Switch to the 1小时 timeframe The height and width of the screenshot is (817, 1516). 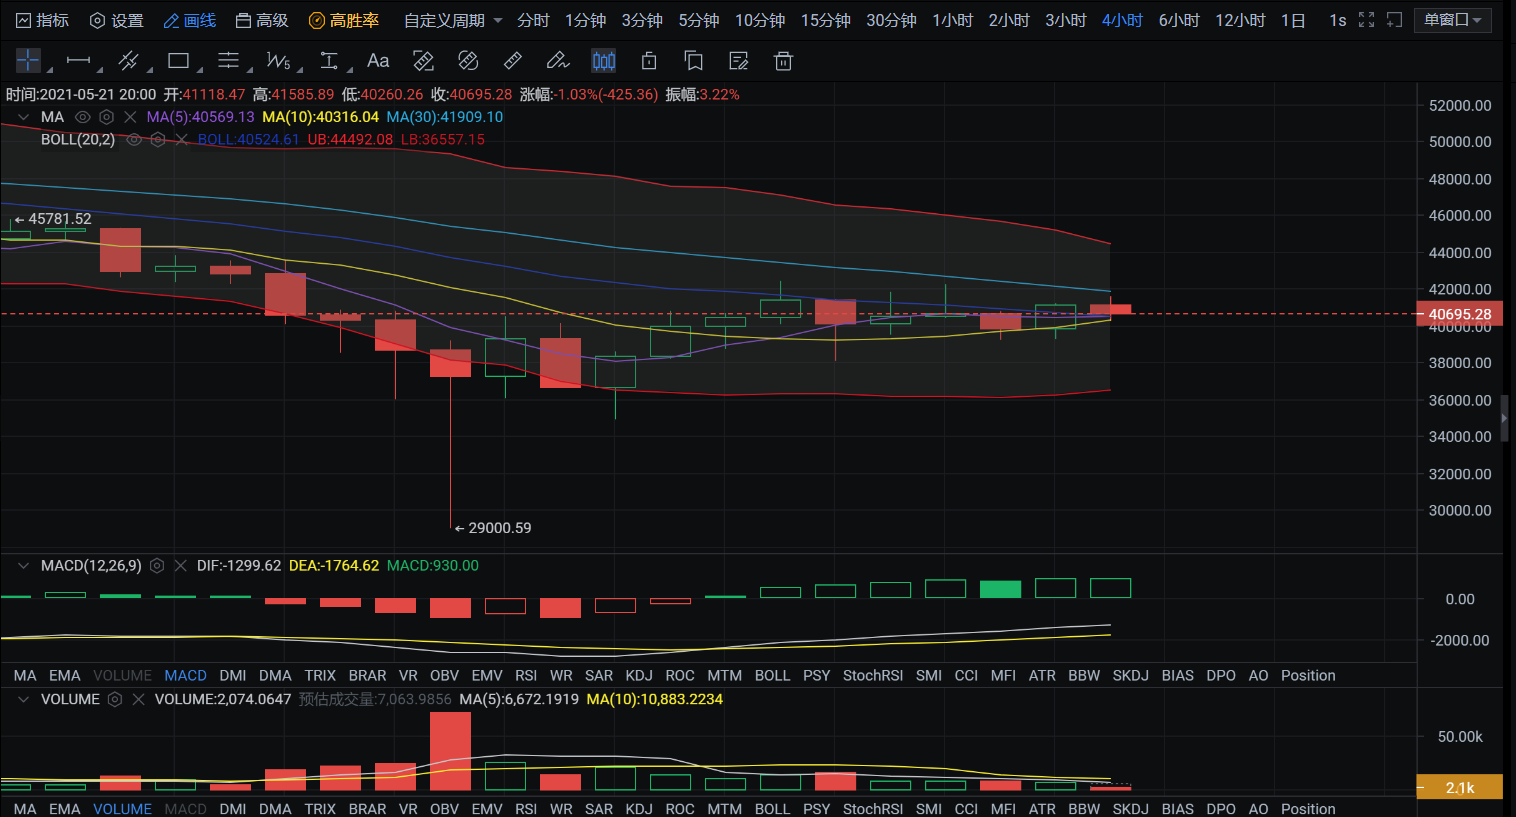953,20
